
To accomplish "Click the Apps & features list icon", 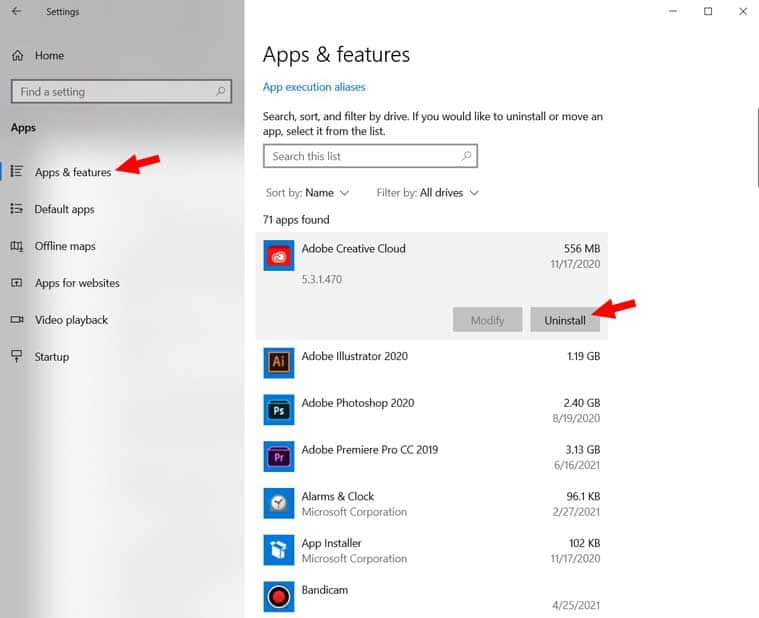I will (x=17, y=171).
